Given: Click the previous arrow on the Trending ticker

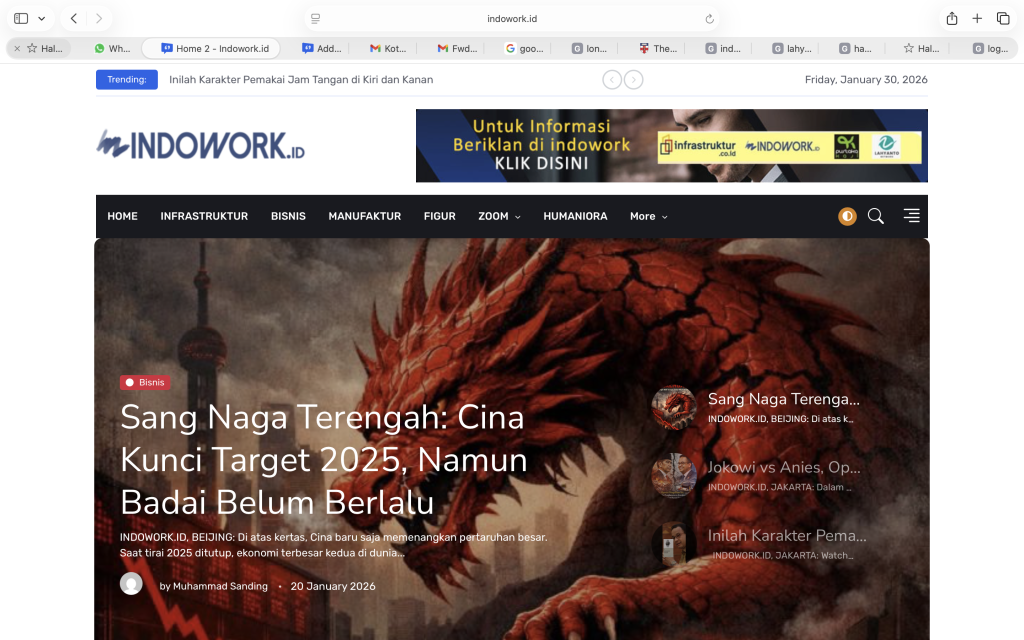Looking at the screenshot, I should [x=611, y=79].
